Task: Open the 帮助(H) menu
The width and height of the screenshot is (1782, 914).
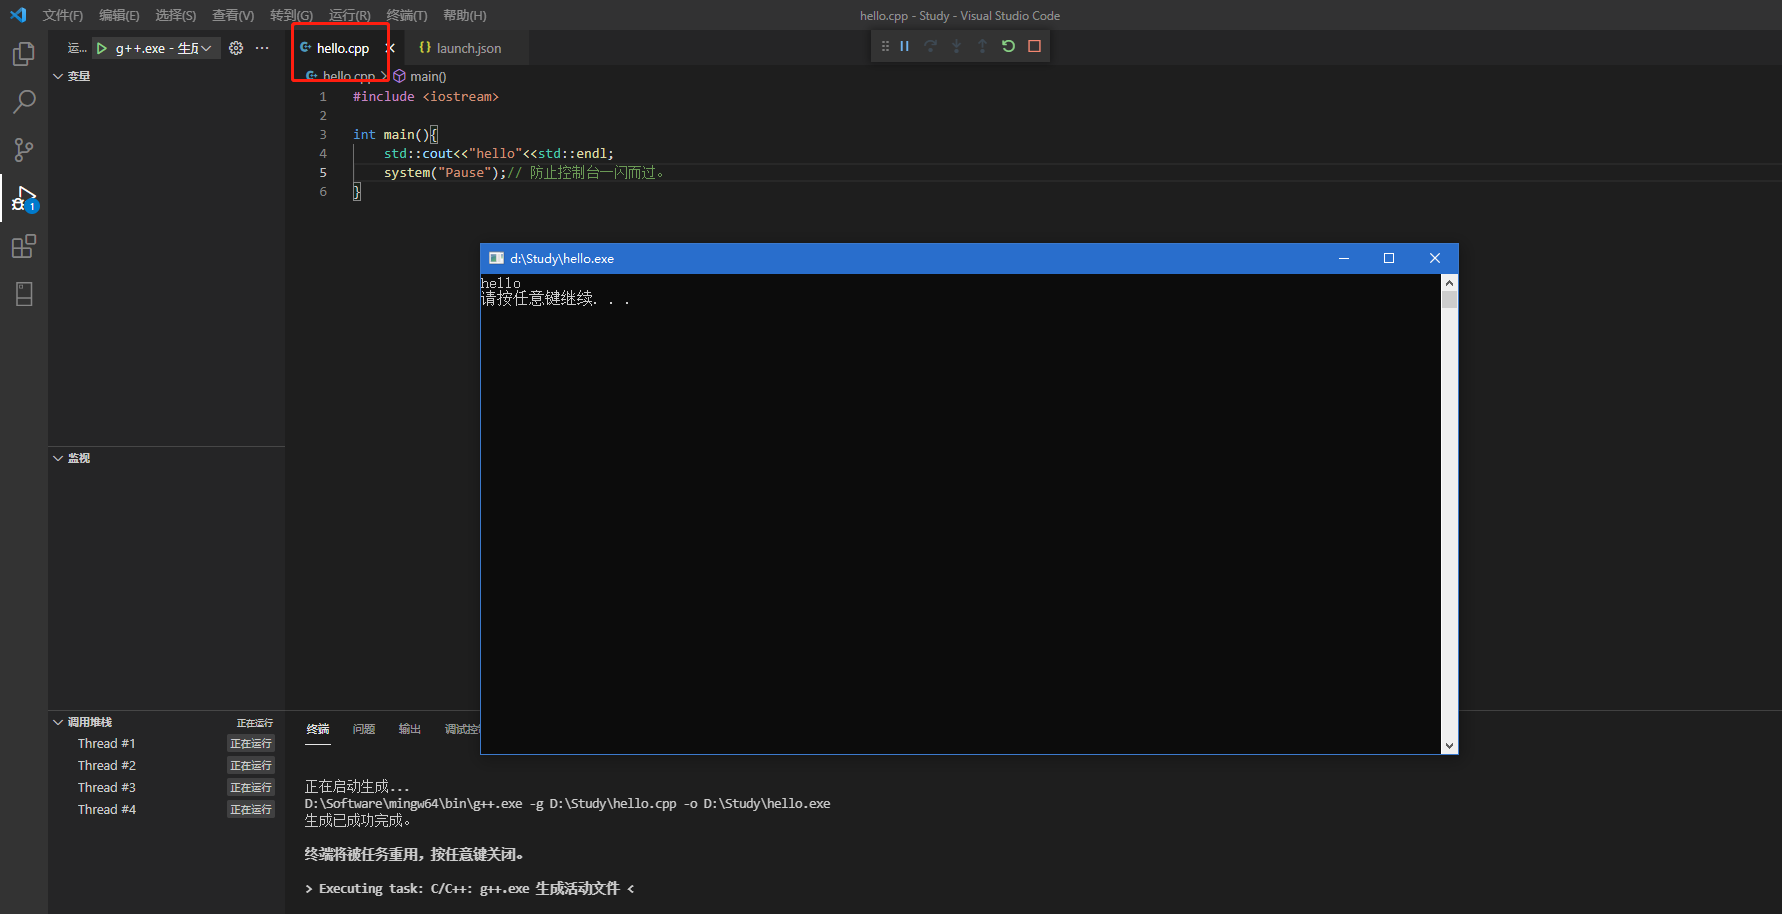Action: (465, 15)
